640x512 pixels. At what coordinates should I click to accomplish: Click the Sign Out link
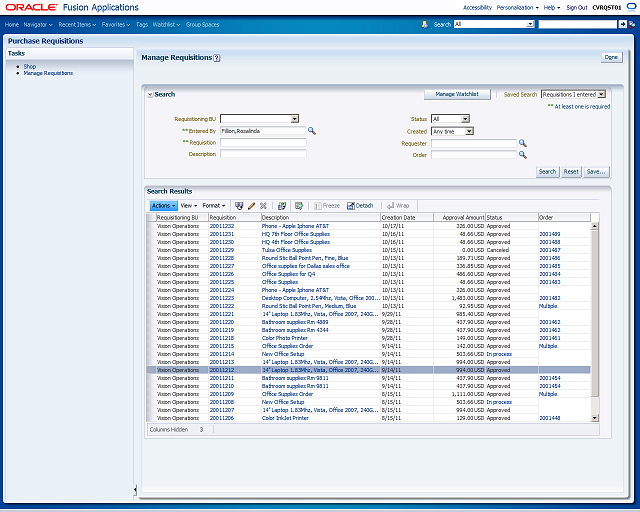[577, 7]
